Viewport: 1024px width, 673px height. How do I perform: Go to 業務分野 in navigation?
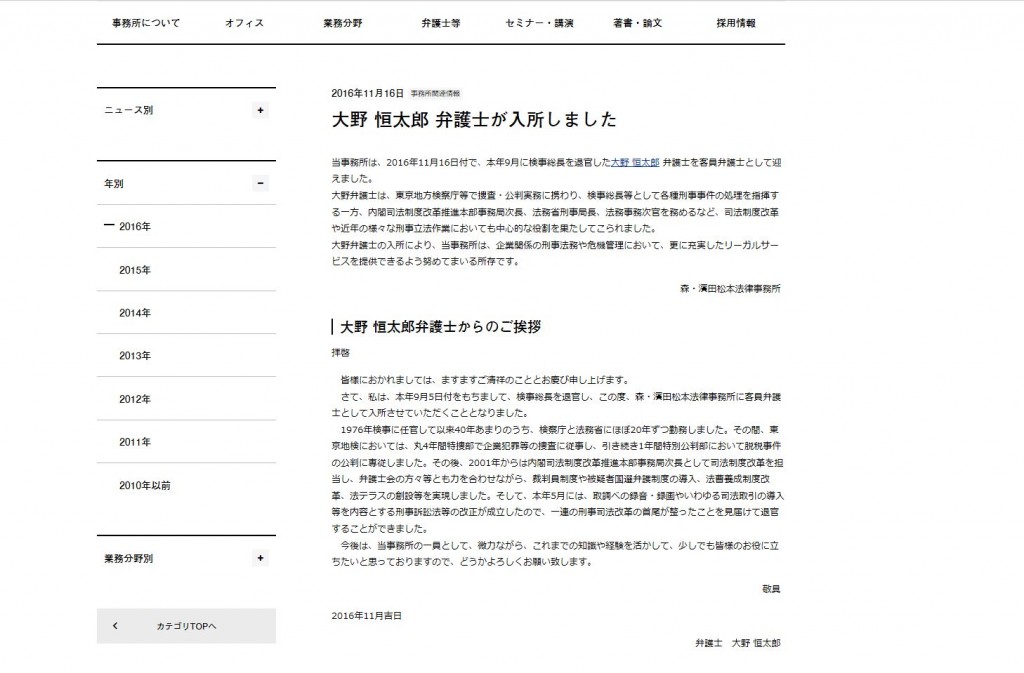[x=343, y=23]
